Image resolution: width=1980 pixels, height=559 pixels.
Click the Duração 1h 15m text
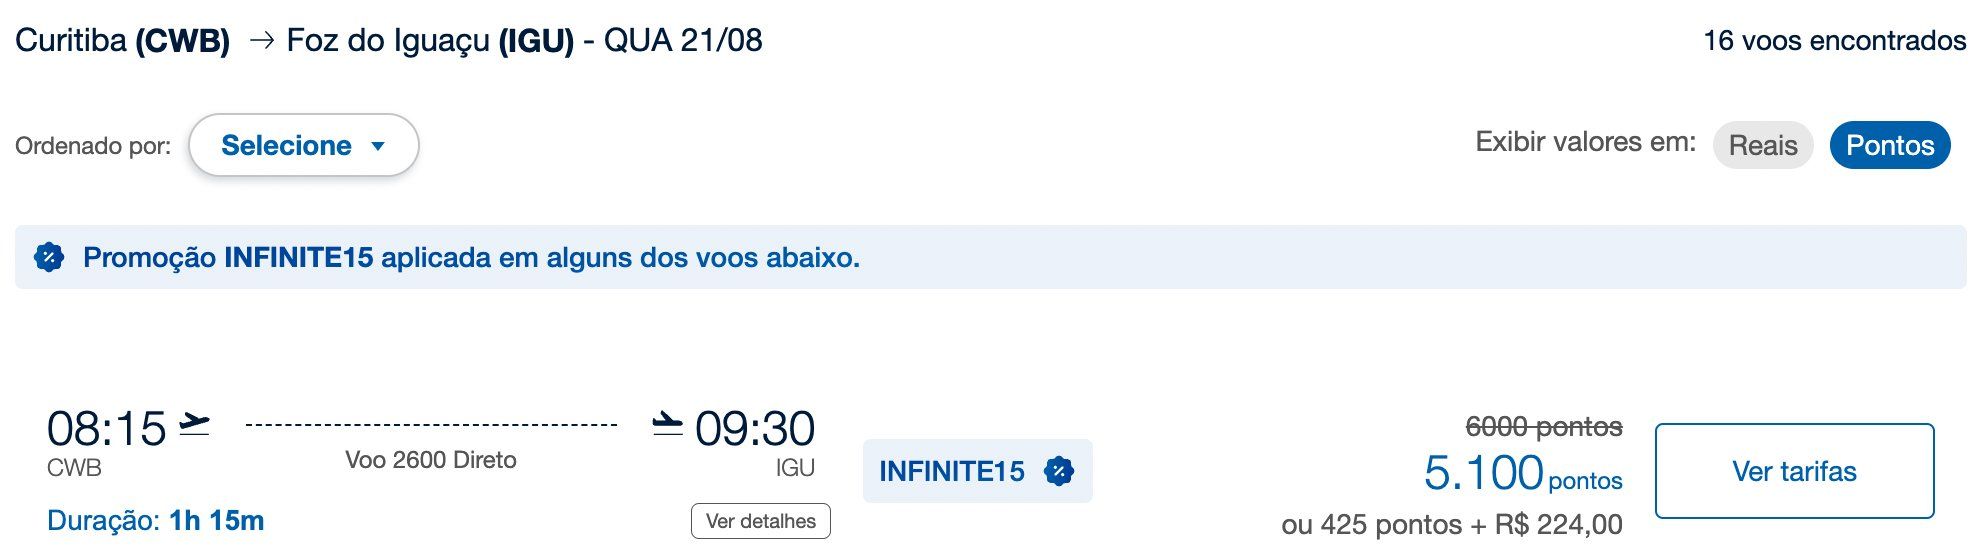[x=156, y=521]
